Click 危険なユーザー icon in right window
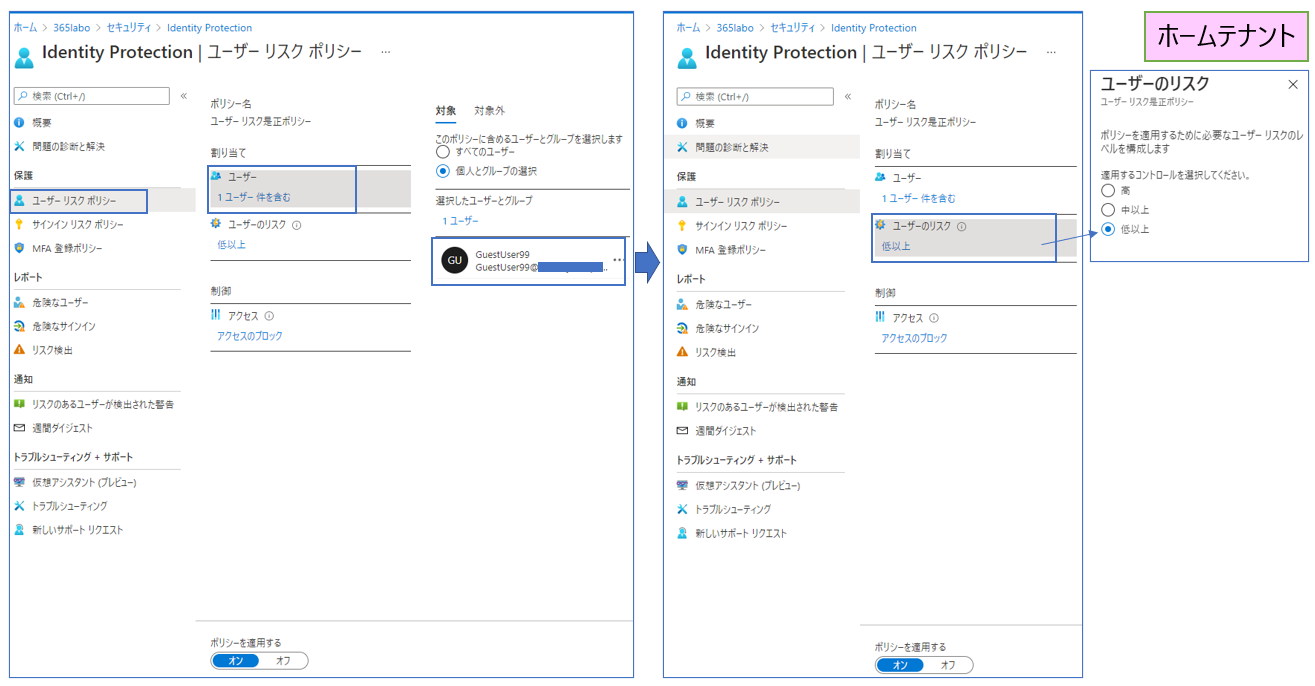 pos(683,304)
